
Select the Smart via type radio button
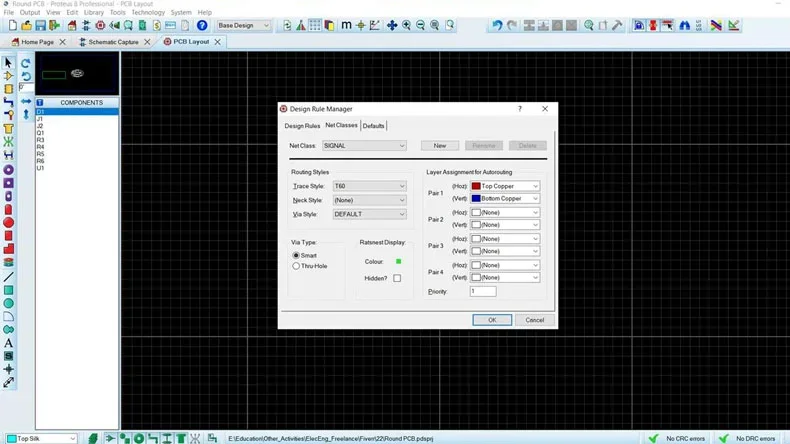[296, 256]
